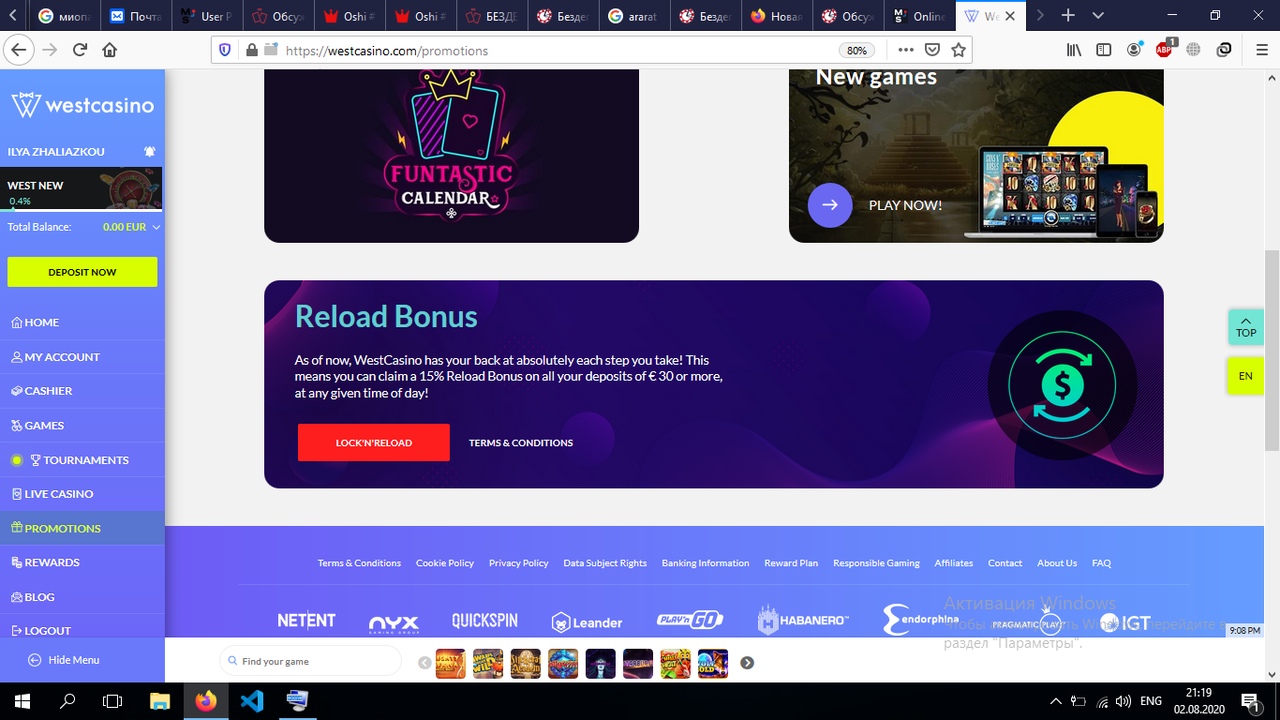Open the Blog from the sidebar
Viewport: 1280px width, 720px height.
pyautogui.click(x=82, y=597)
